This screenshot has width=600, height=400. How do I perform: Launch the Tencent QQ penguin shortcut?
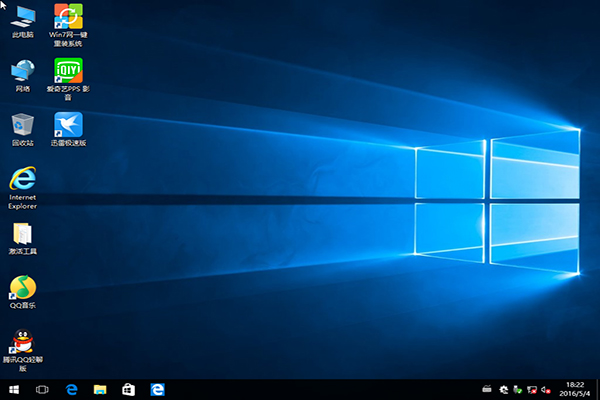pos(22,342)
